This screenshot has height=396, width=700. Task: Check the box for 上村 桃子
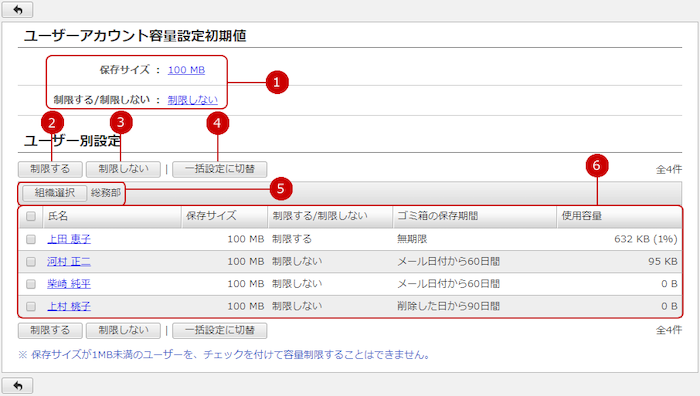pos(31,306)
